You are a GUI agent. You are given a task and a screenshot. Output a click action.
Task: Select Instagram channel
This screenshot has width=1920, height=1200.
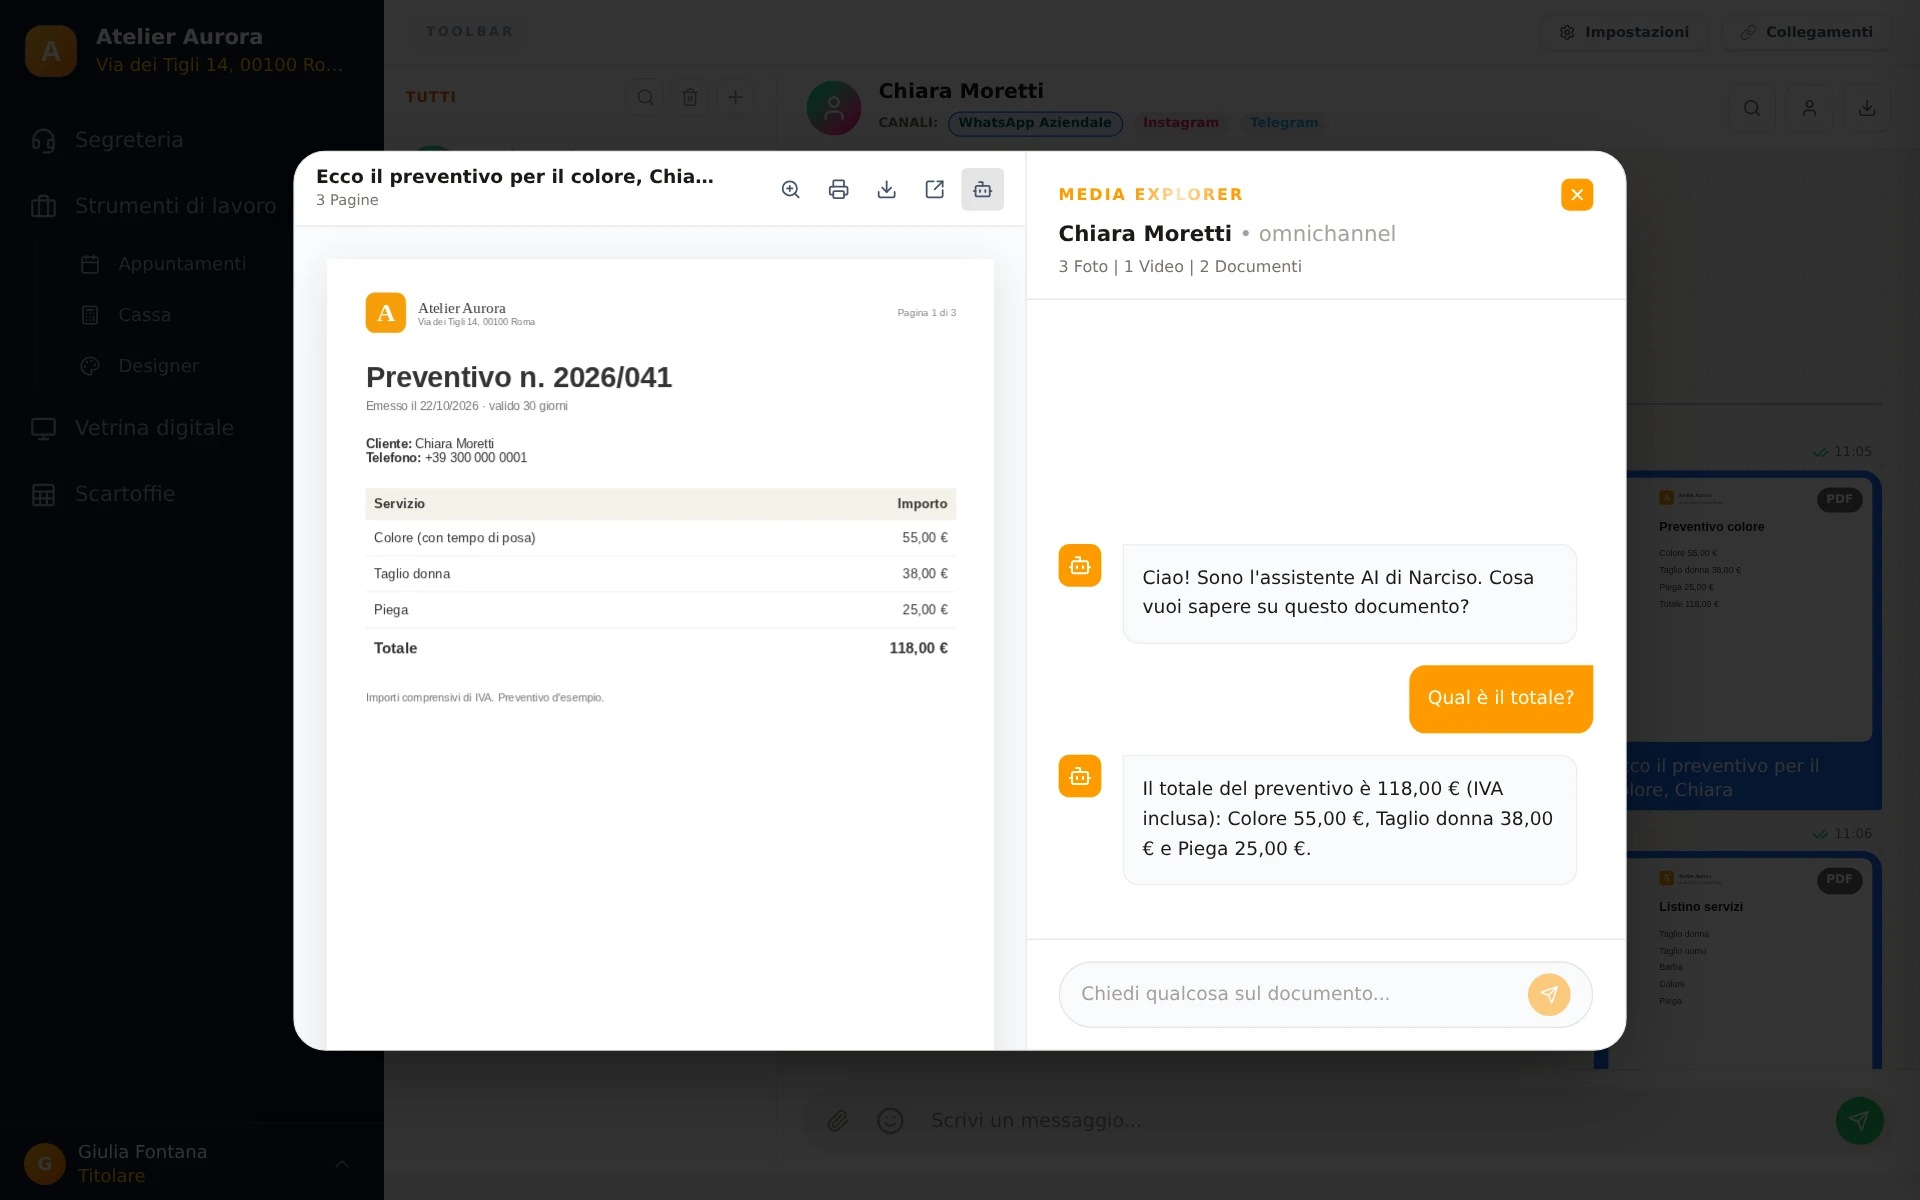point(1180,123)
